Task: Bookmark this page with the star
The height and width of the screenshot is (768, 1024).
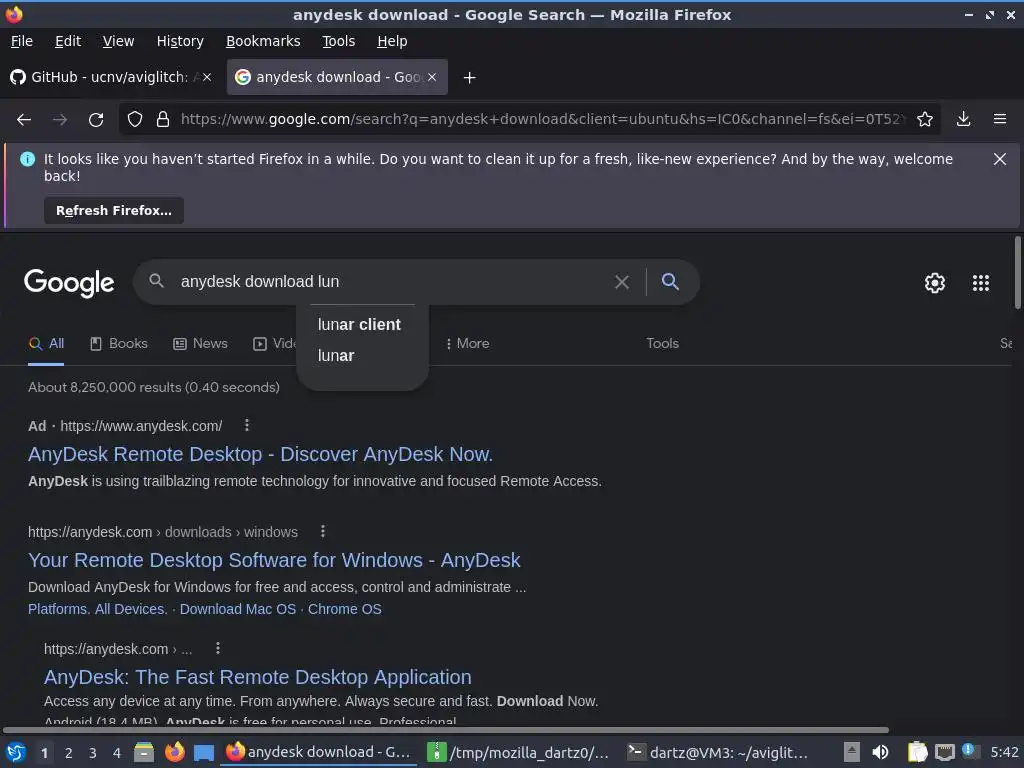Action: click(x=925, y=119)
